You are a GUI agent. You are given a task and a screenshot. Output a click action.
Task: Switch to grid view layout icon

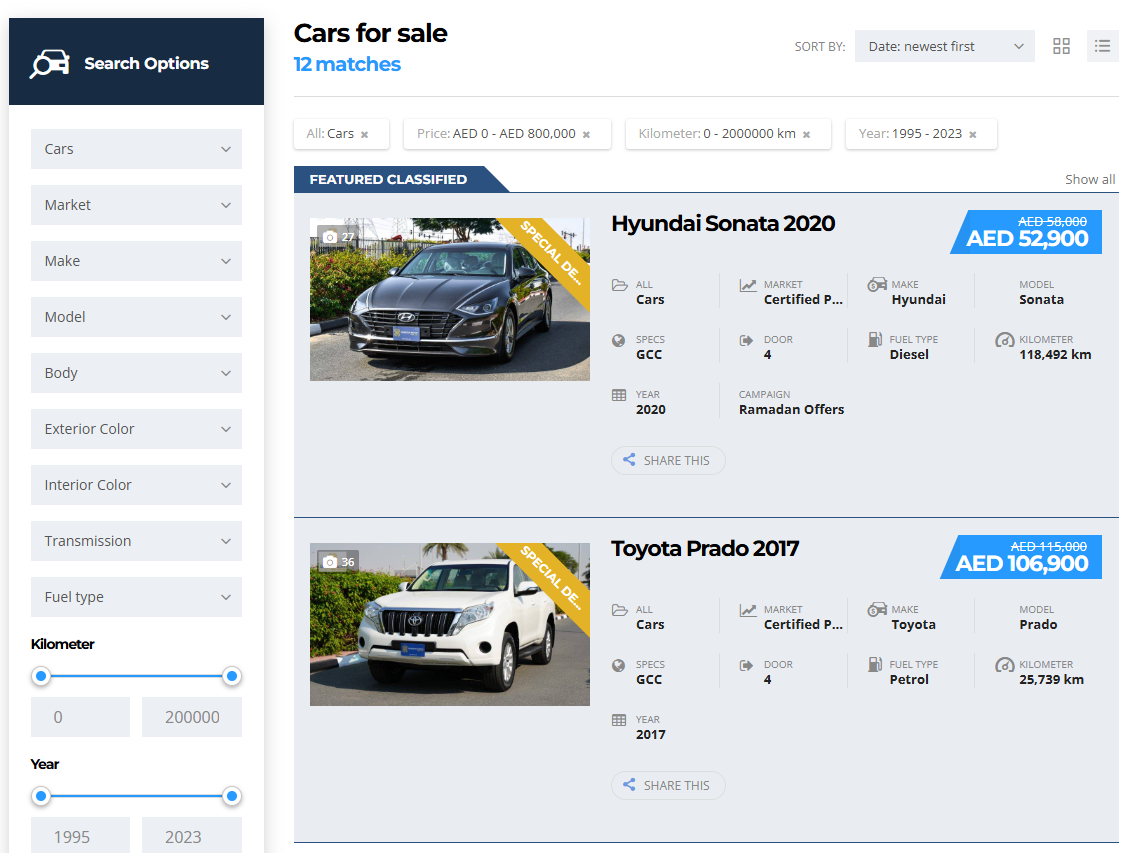tap(1061, 46)
